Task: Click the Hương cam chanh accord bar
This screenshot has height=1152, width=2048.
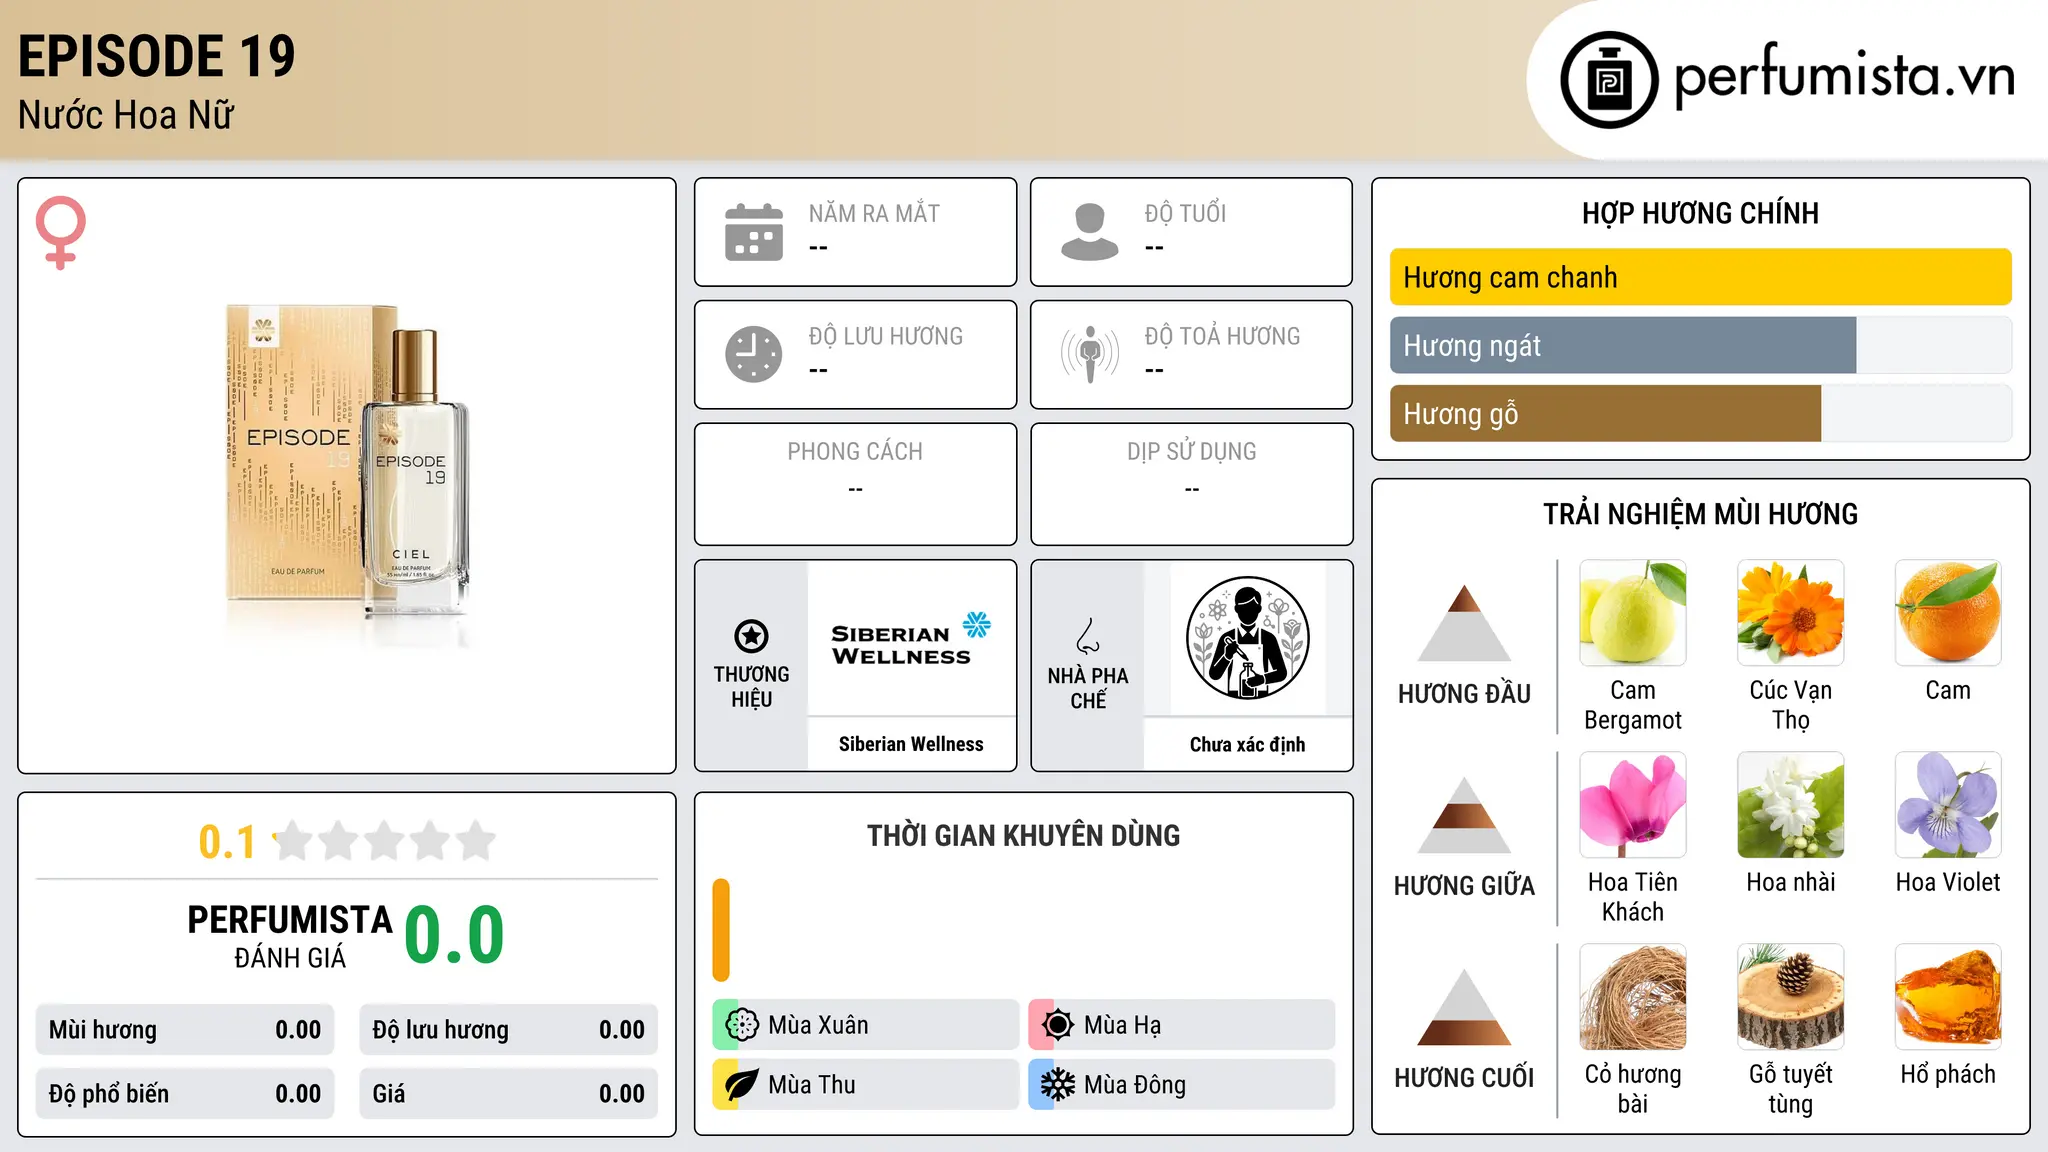Action: click(x=1700, y=277)
